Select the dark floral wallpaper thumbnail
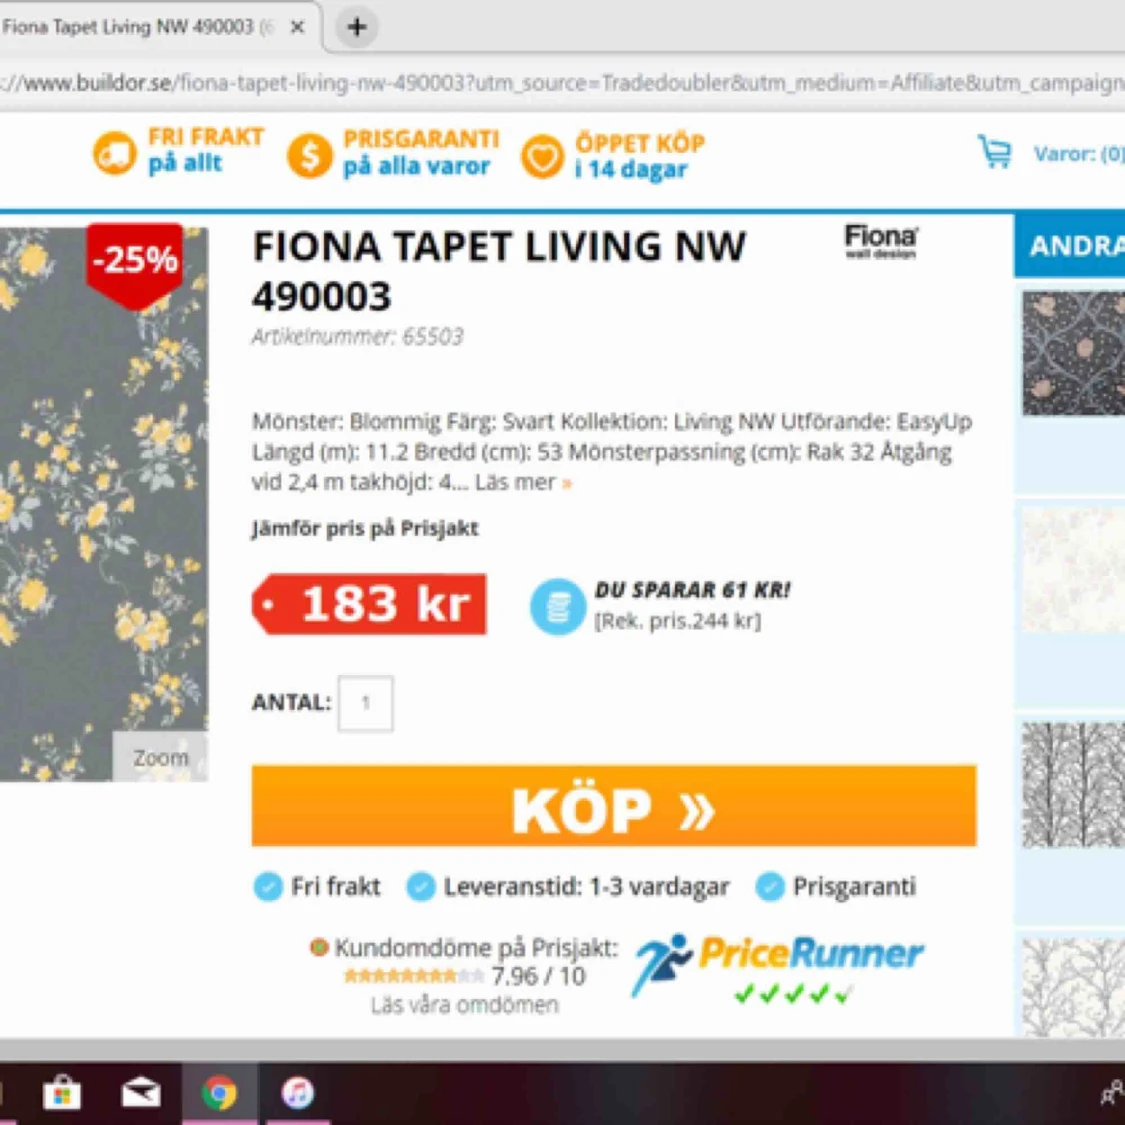 (x=1073, y=353)
